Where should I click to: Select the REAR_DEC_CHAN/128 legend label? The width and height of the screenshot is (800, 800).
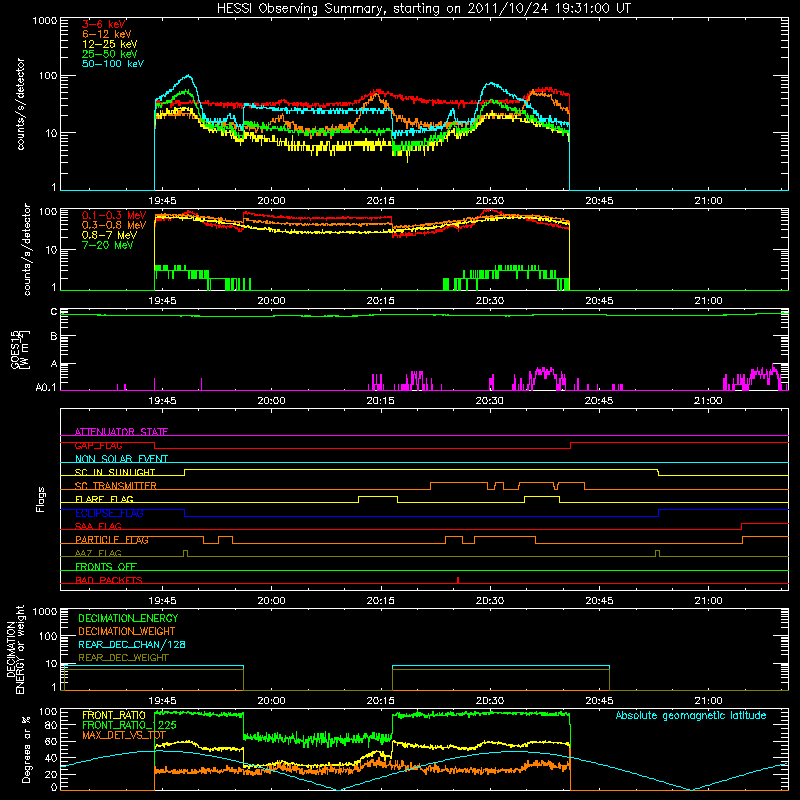coord(132,645)
